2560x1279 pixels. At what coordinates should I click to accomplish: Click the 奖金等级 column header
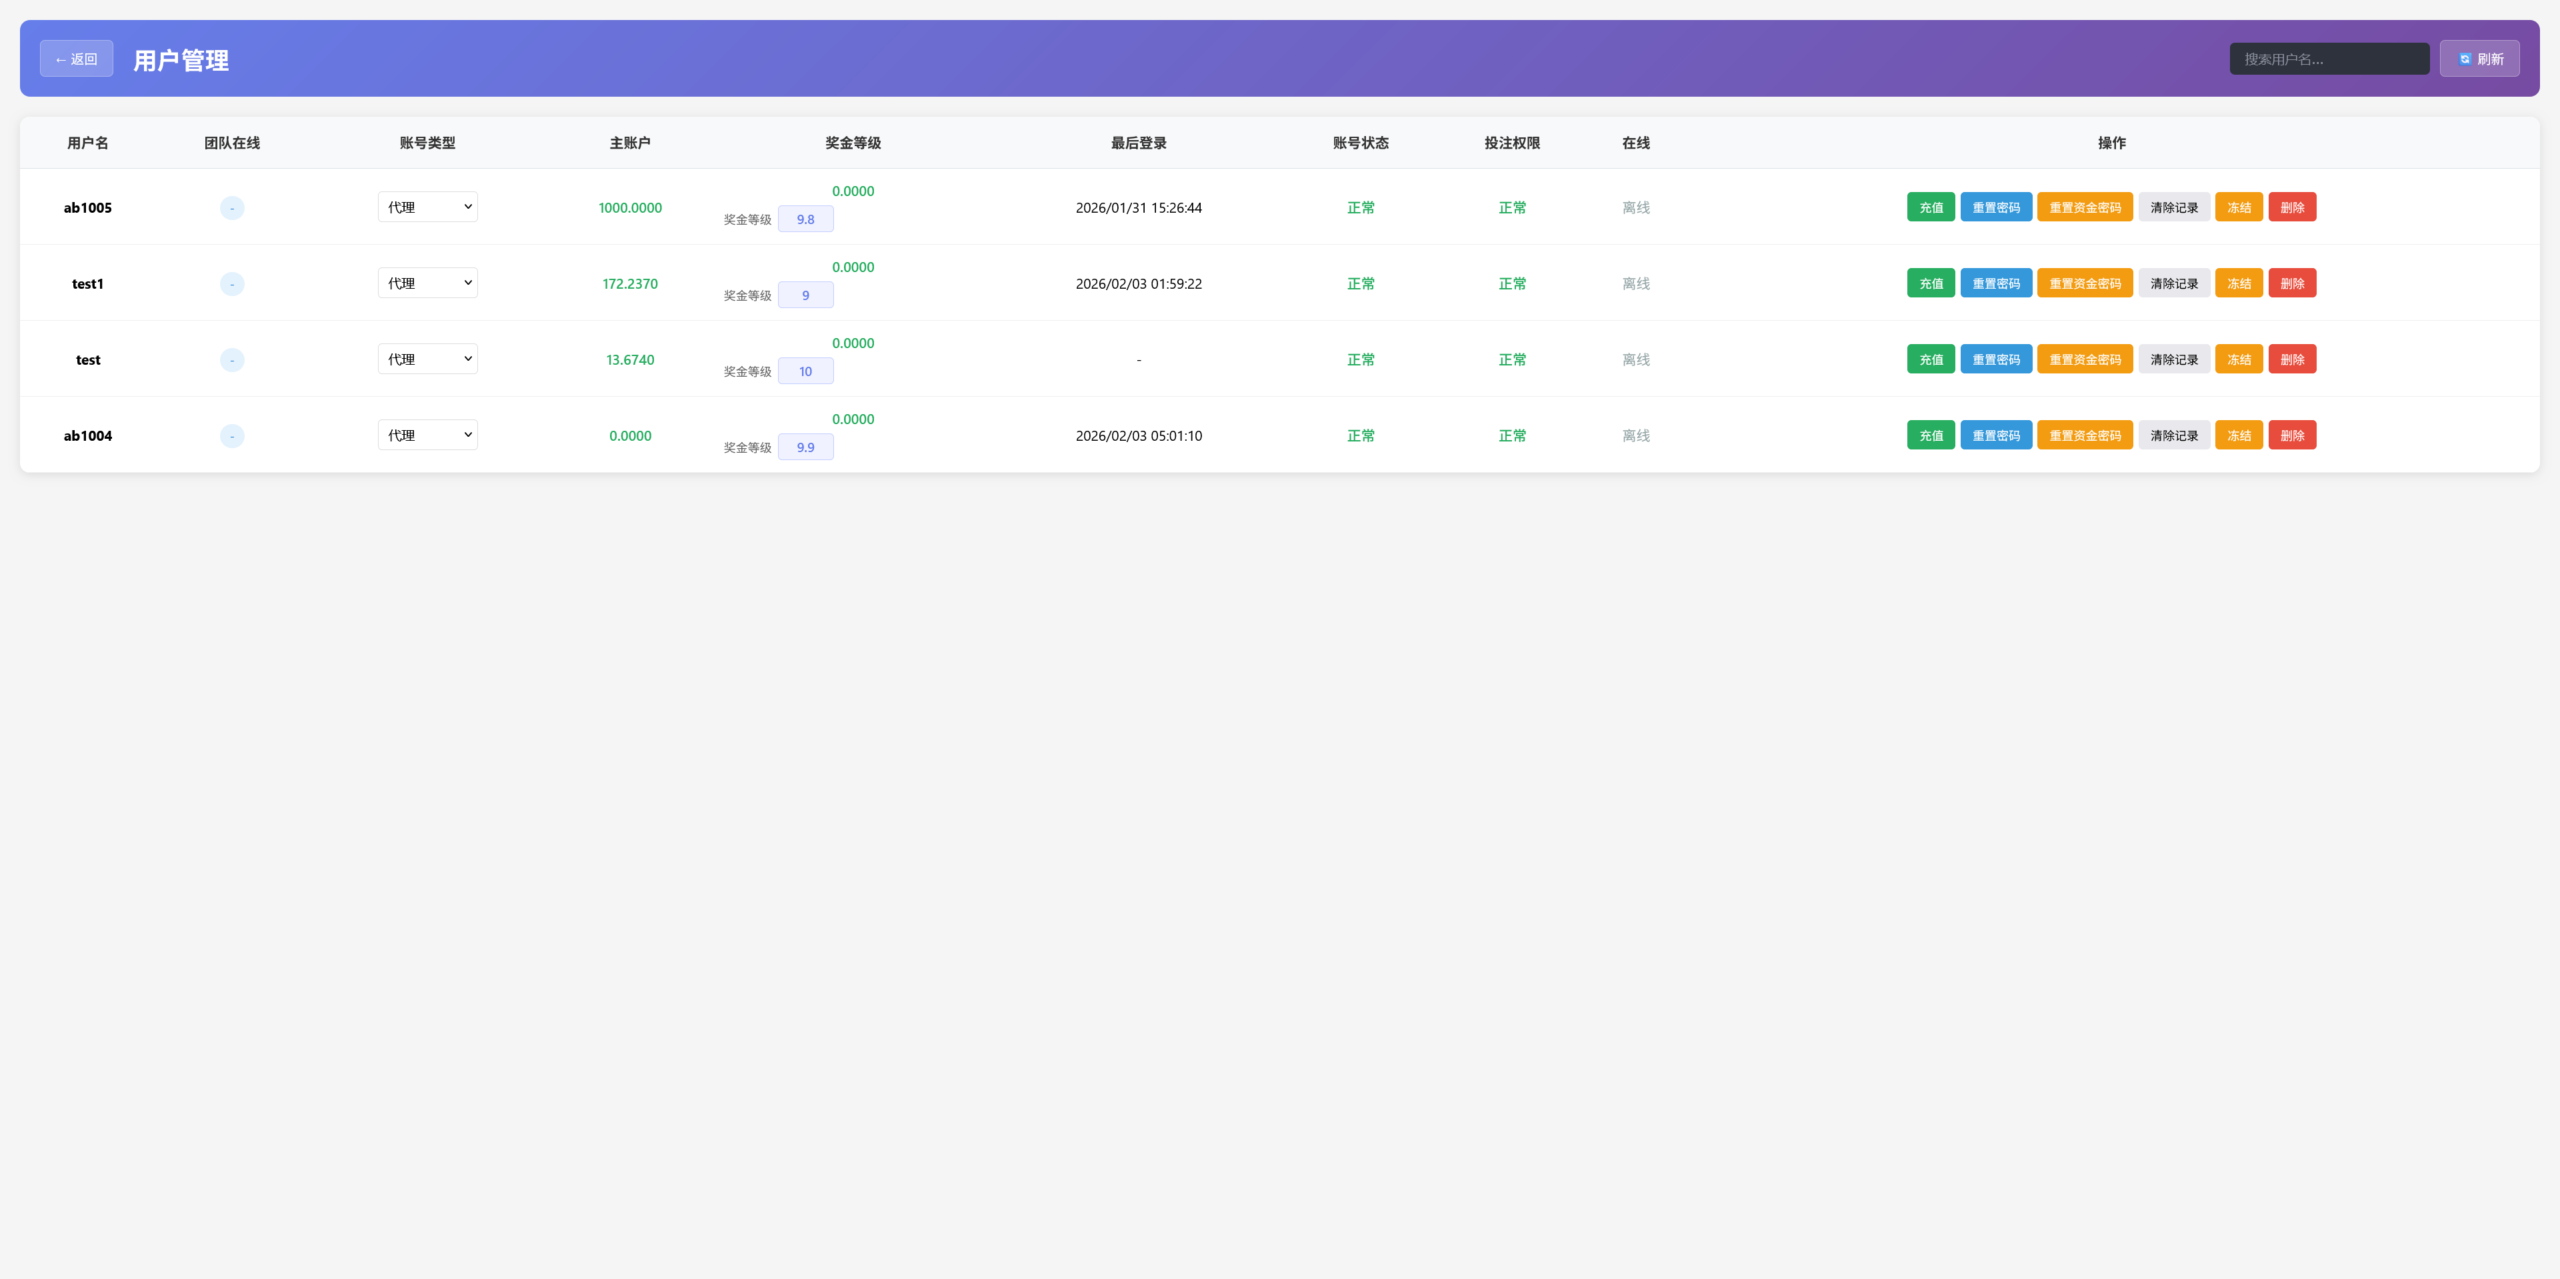pyautogui.click(x=852, y=143)
